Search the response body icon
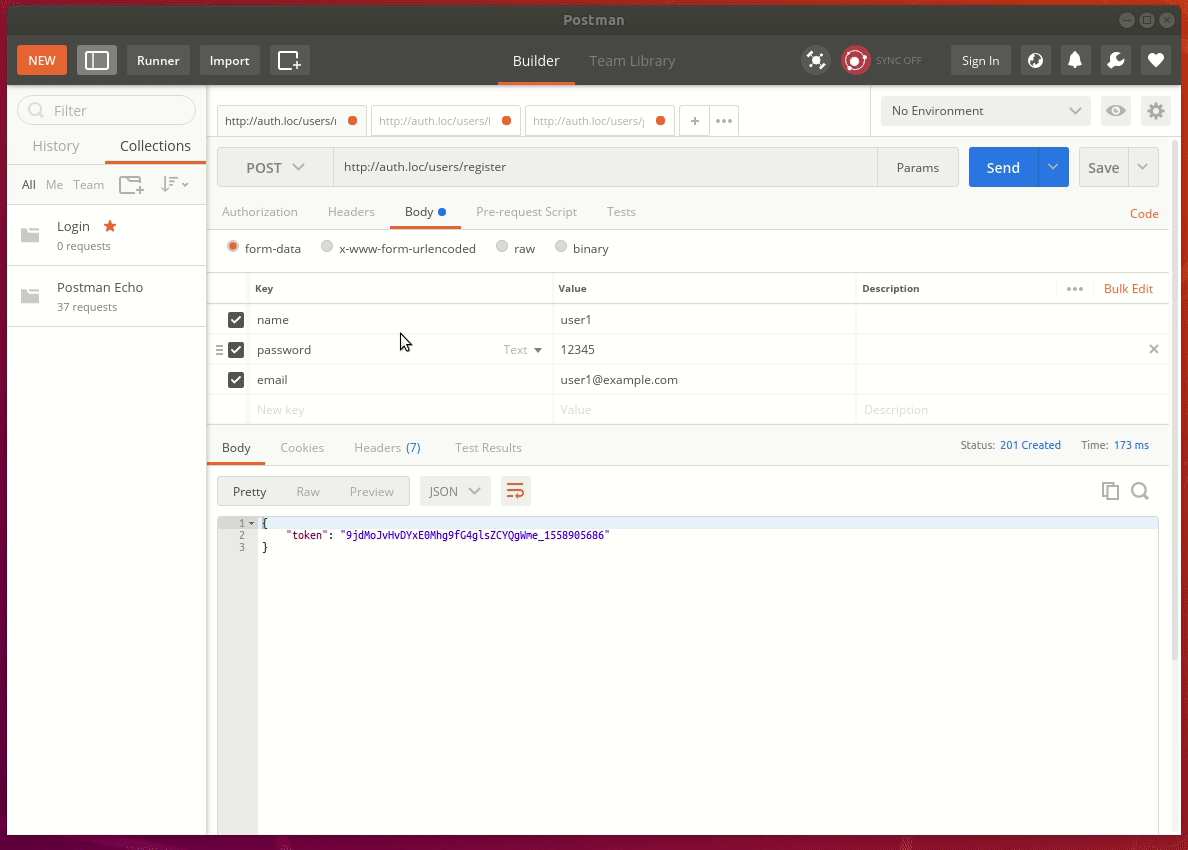This screenshot has height=850, width=1188. pos(1140,491)
